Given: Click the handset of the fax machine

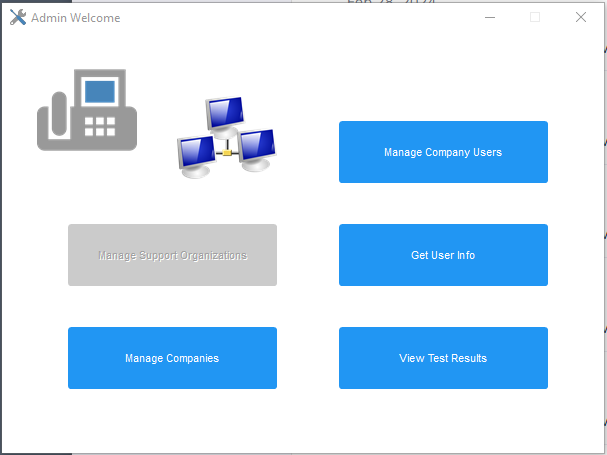Looking at the screenshot, I should click(x=50, y=115).
